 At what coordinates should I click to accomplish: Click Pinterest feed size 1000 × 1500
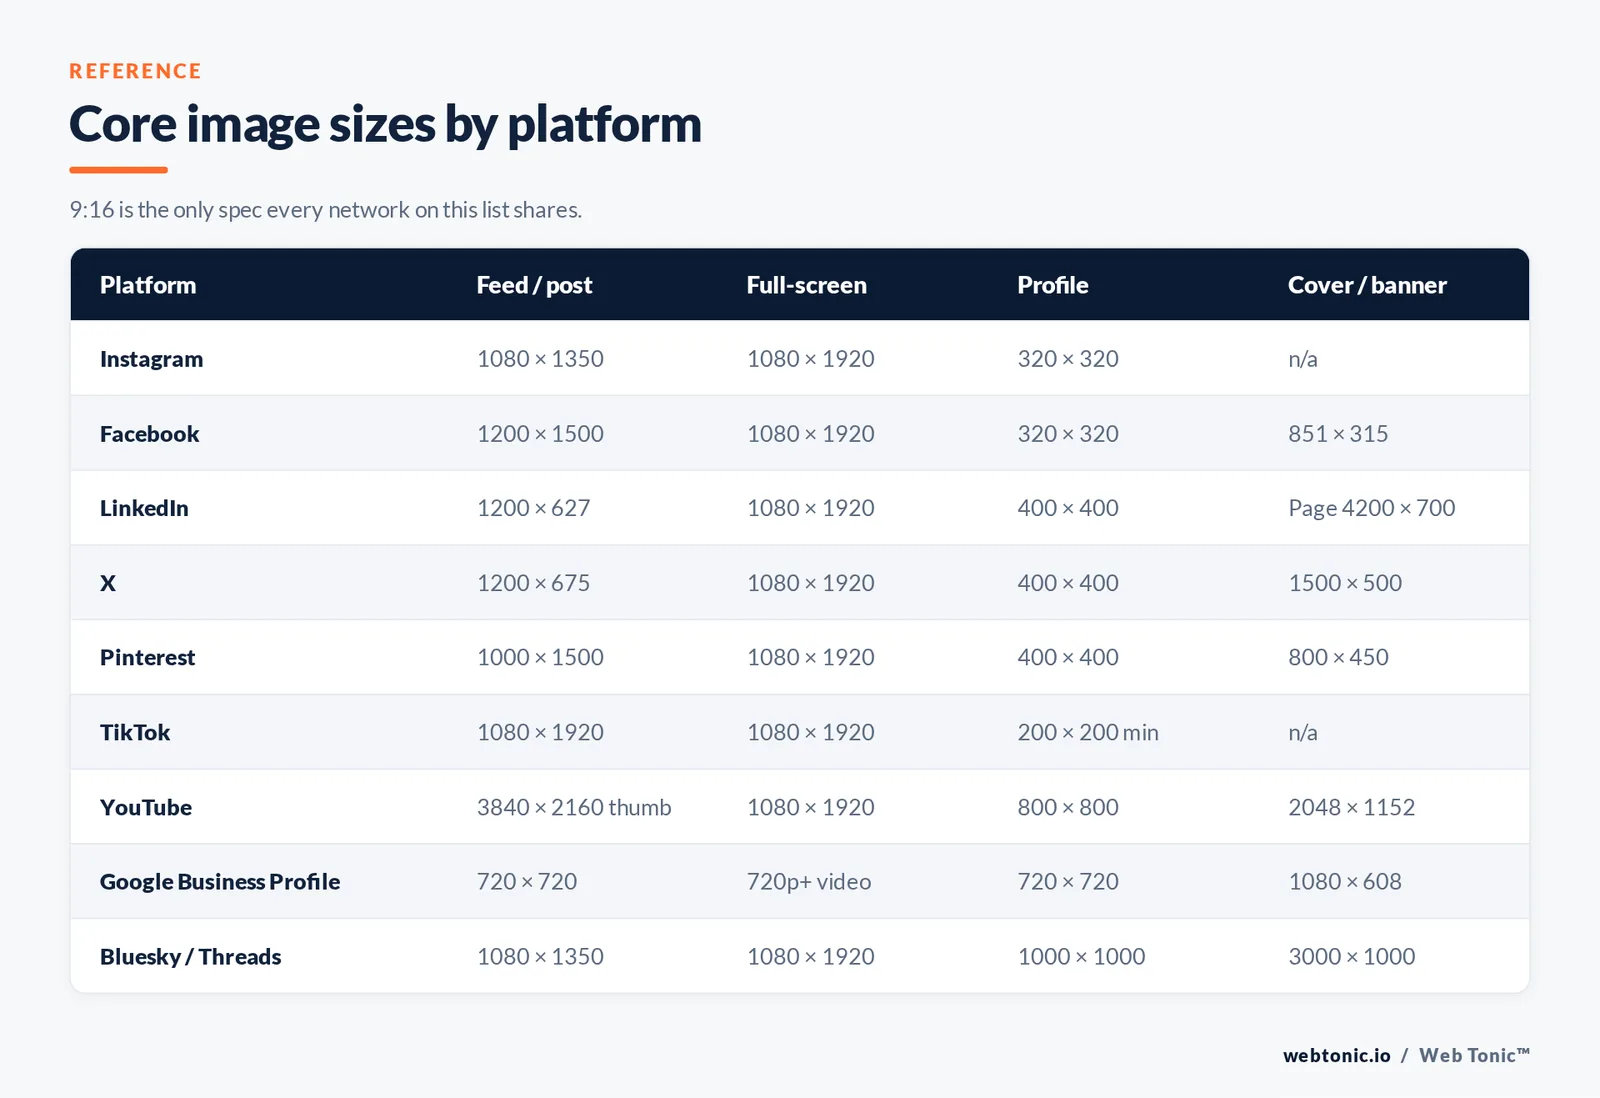tap(540, 658)
